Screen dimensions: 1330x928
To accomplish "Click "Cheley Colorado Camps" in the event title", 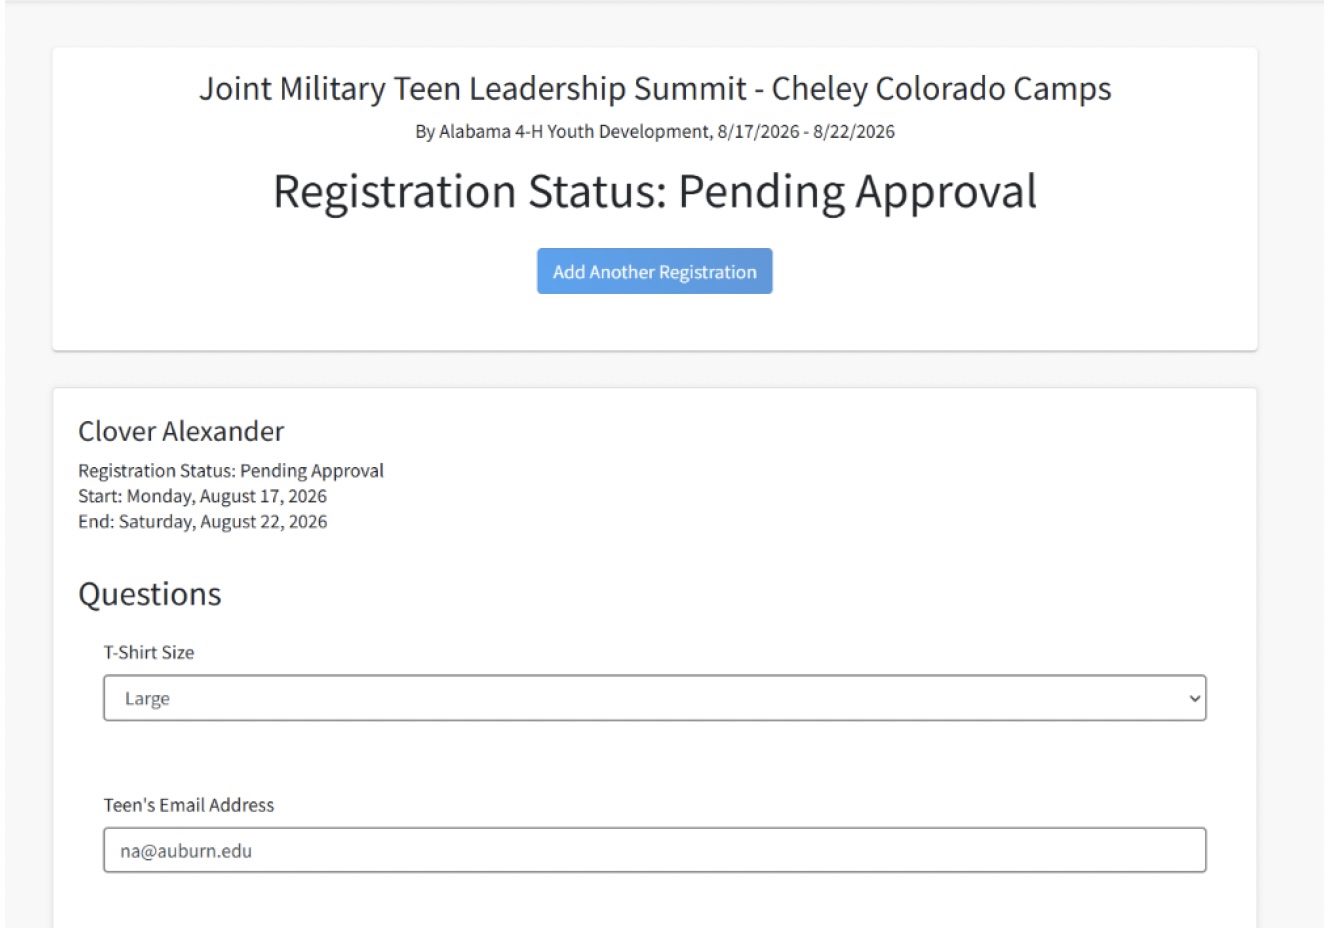I will tap(941, 89).
